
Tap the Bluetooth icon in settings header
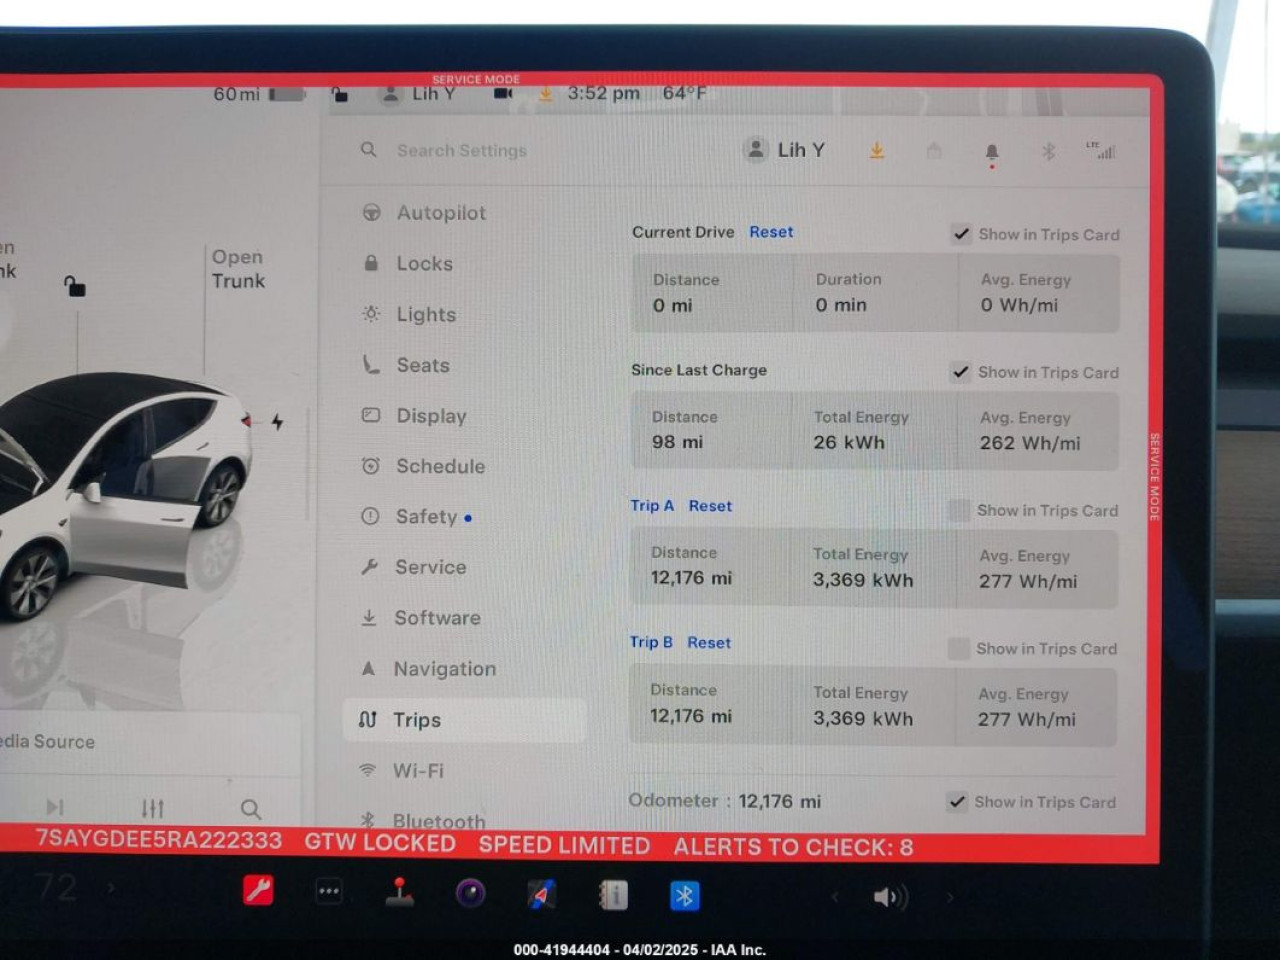1048,152
